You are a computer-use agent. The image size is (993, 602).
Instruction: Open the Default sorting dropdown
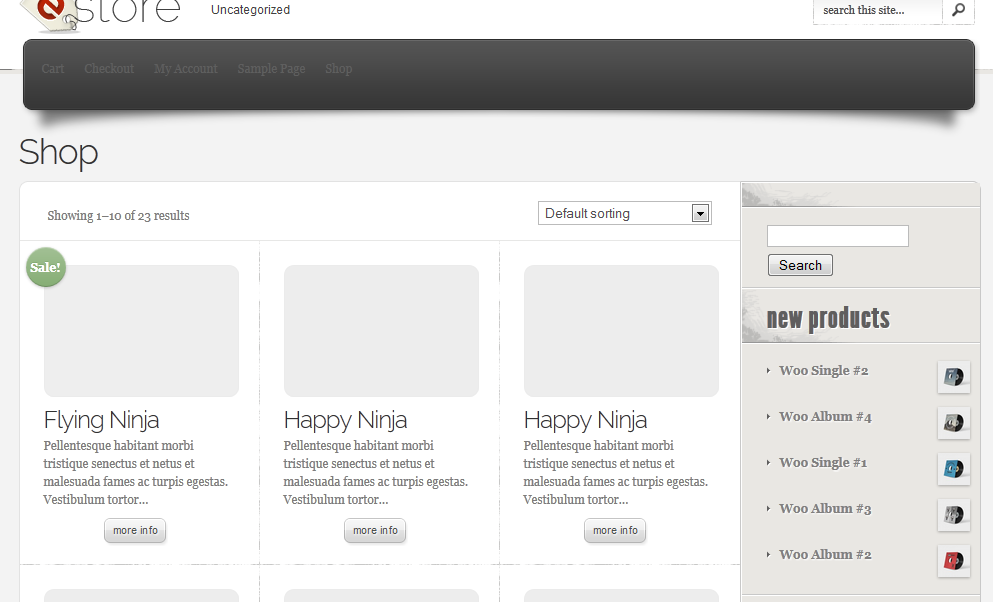tap(624, 213)
